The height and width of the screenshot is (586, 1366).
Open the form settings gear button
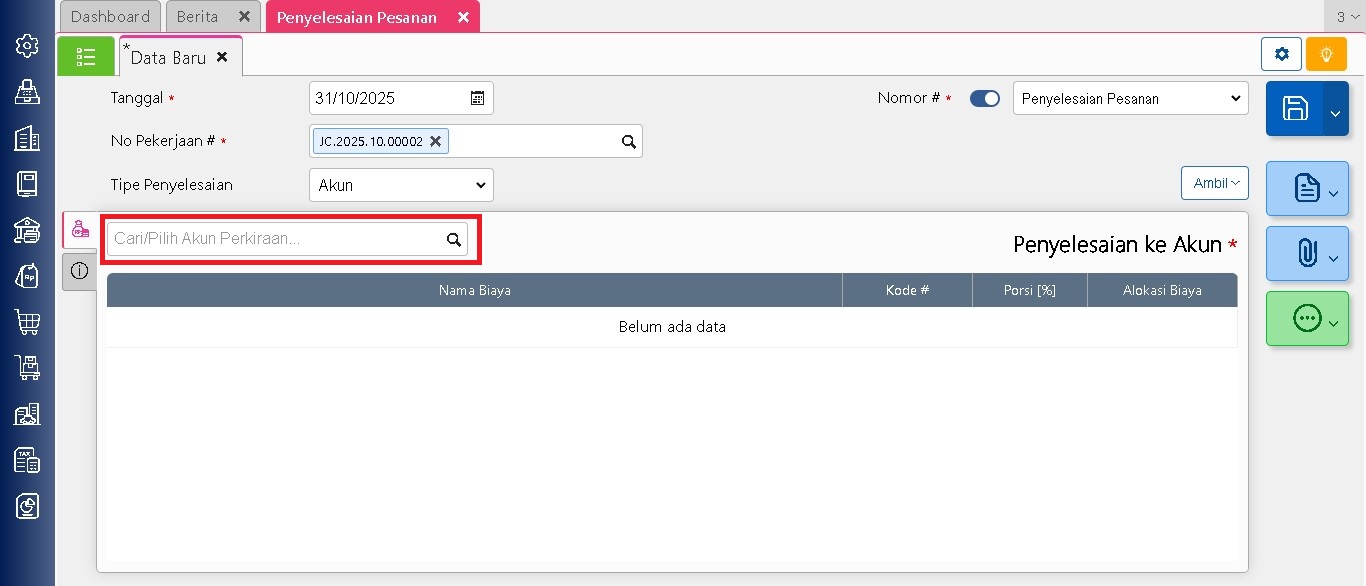pyautogui.click(x=1282, y=54)
